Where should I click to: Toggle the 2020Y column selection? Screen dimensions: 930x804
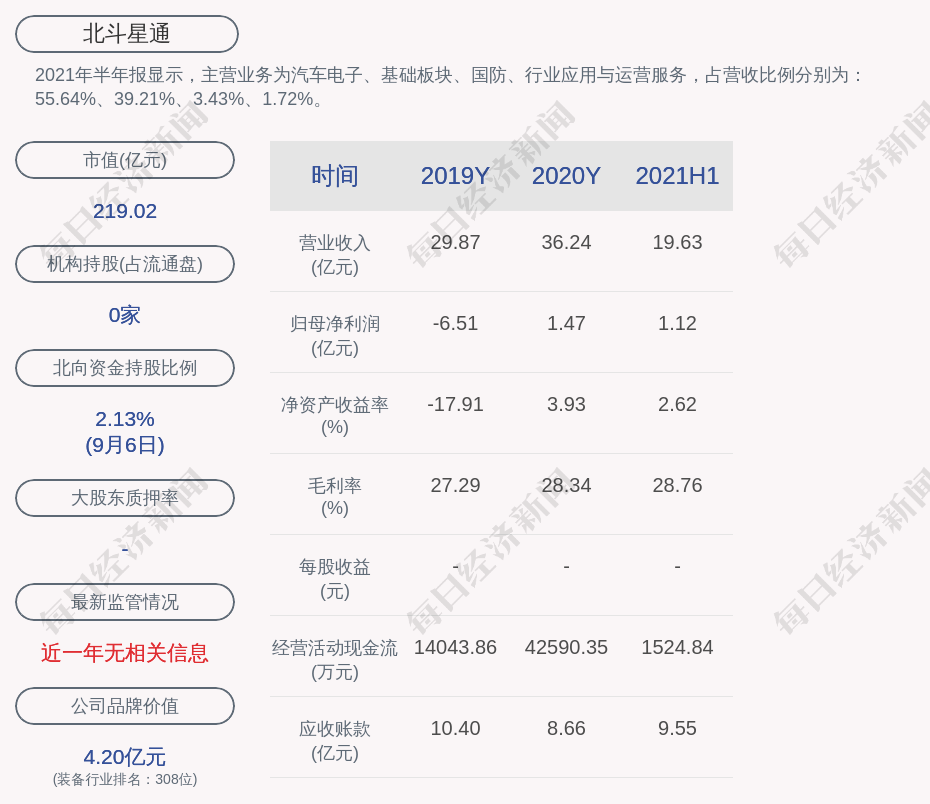coord(565,176)
